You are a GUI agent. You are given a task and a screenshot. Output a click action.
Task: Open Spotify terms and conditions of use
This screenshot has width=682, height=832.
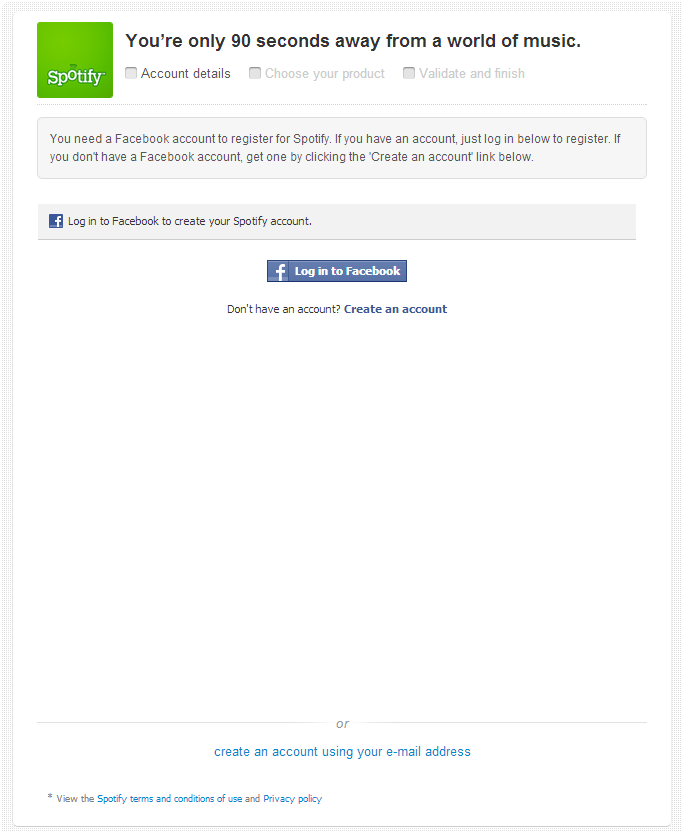(x=169, y=799)
